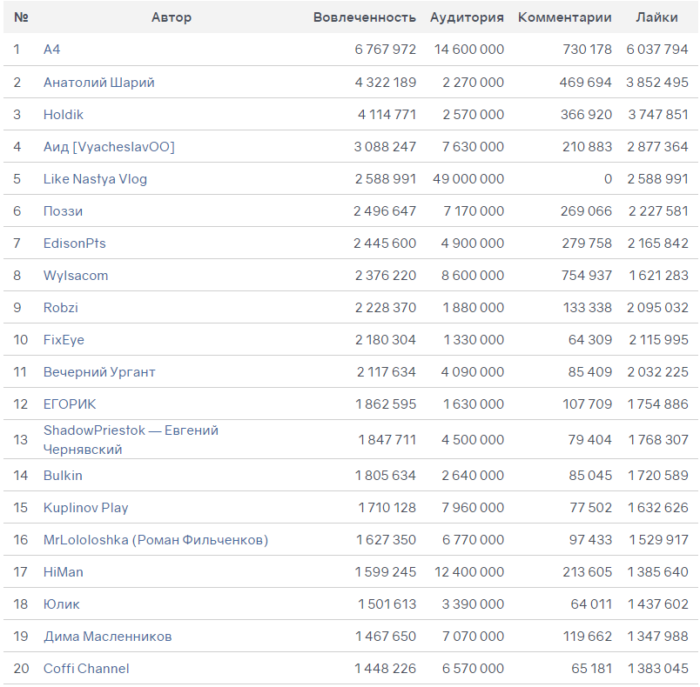Select engagement value 2 228 370
700x687 pixels.
click(x=386, y=307)
